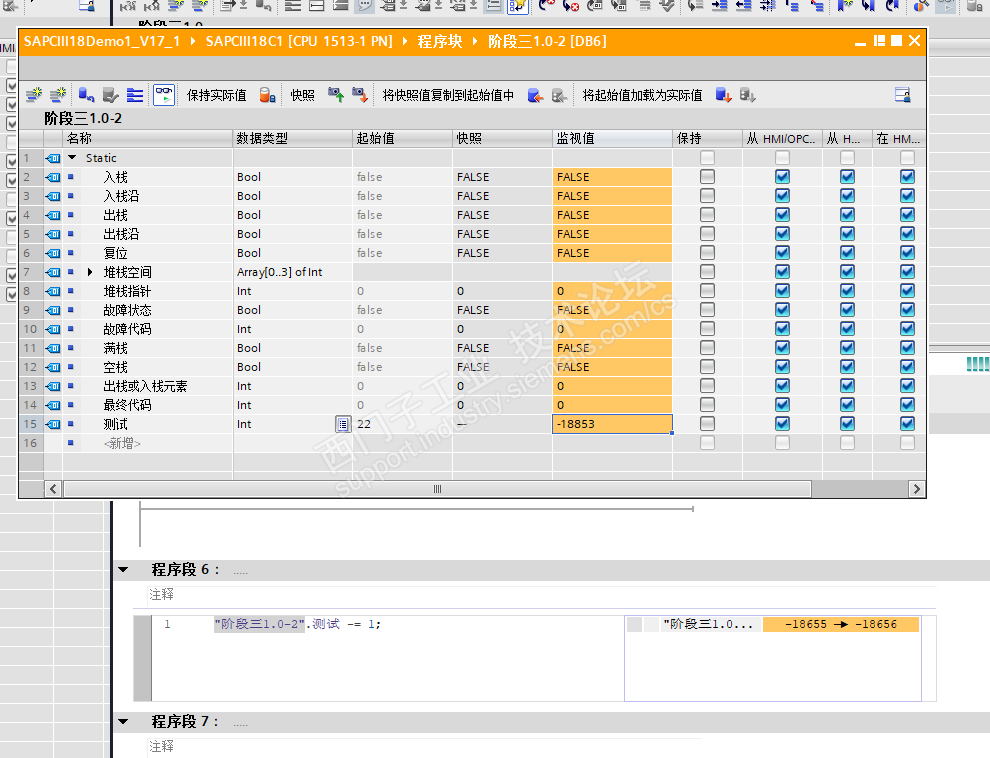
Task: Click the insert row toolbar icon
Action: [34, 95]
